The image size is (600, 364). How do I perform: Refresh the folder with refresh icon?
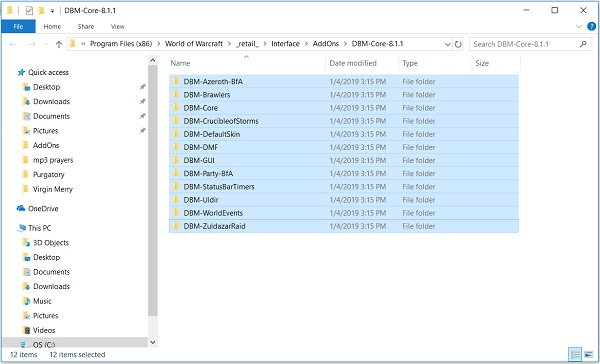(458, 44)
